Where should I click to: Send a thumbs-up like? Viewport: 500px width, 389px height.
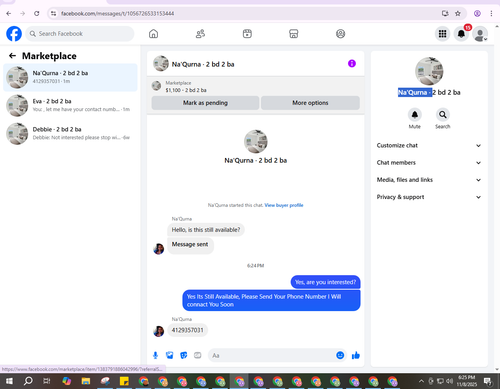pyautogui.click(x=356, y=355)
